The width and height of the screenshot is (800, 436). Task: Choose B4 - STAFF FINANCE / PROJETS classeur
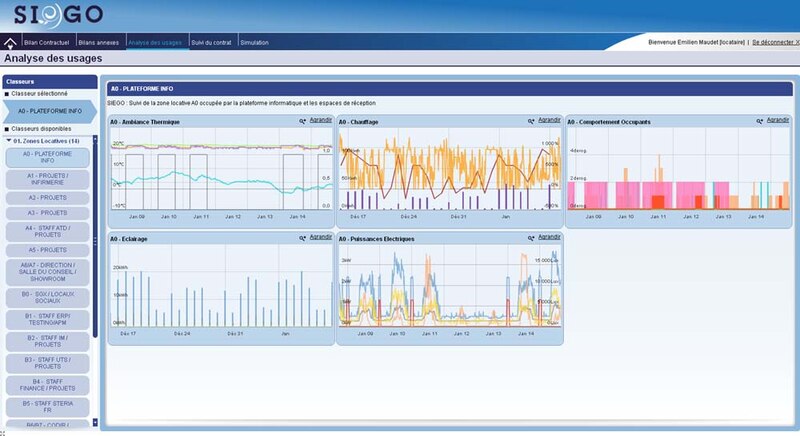47,384
